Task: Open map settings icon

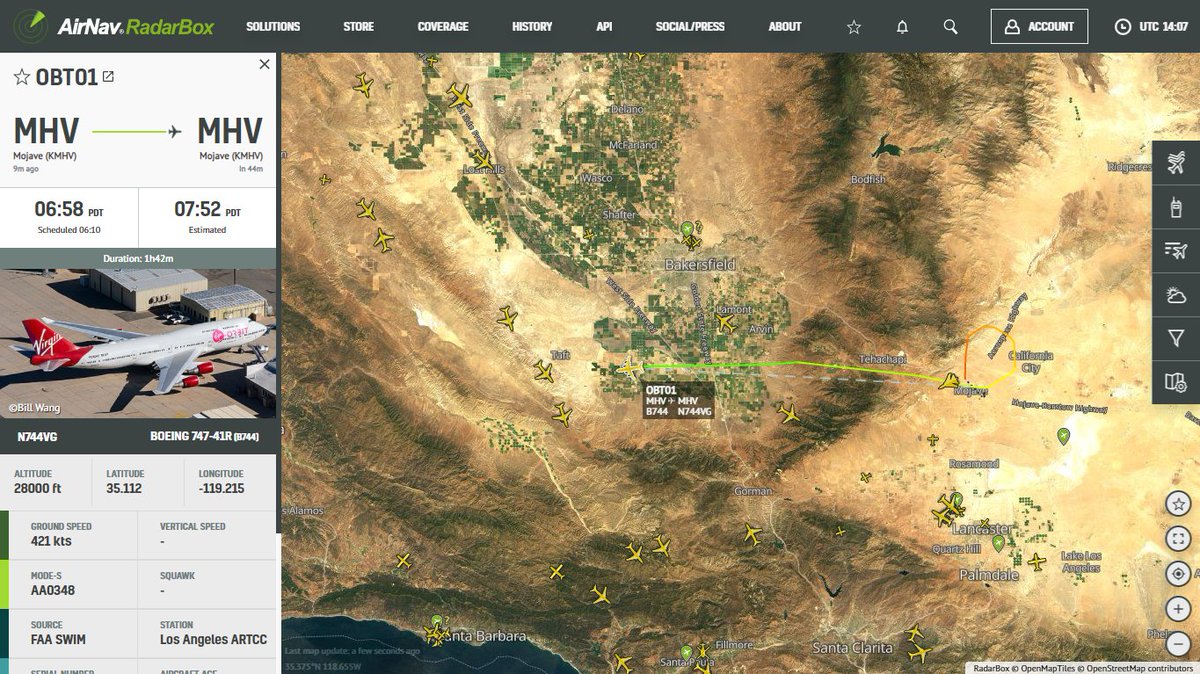Action: (x=1176, y=382)
